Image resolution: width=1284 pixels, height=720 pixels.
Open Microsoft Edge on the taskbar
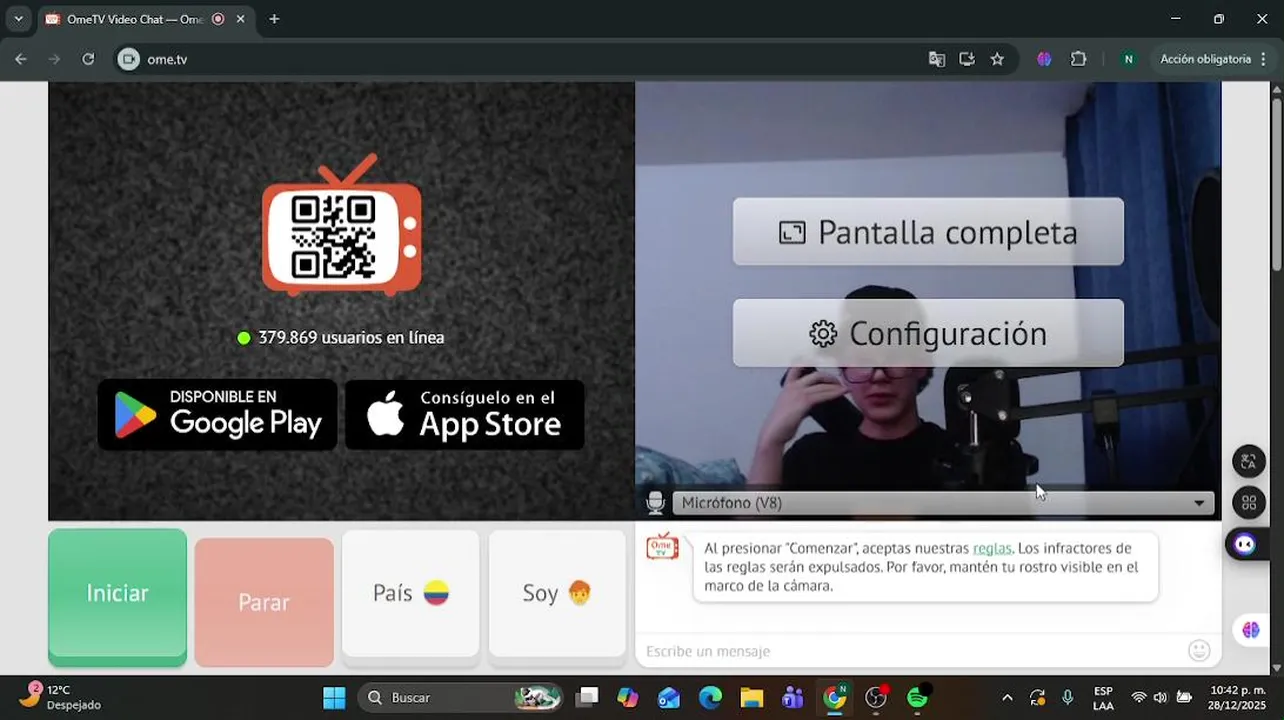click(x=710, y=697)
